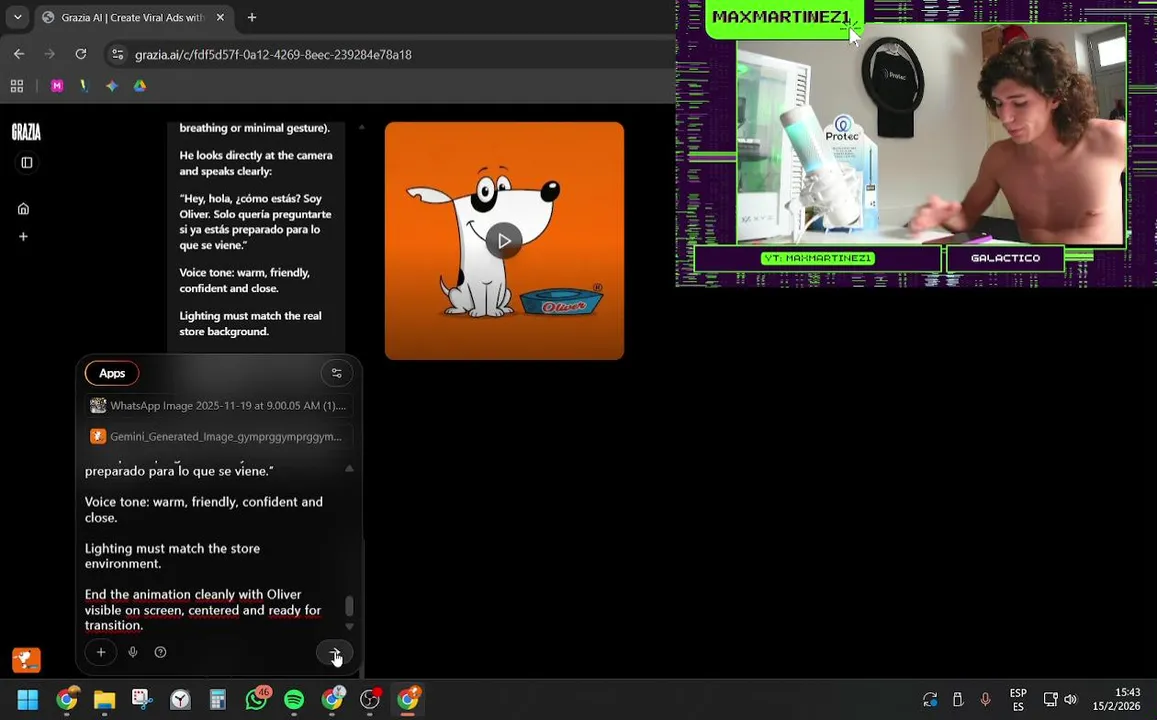This screenshot has width=1157, height=720.
Task: Open the network status tray icon
Action: click(1050, 699)
